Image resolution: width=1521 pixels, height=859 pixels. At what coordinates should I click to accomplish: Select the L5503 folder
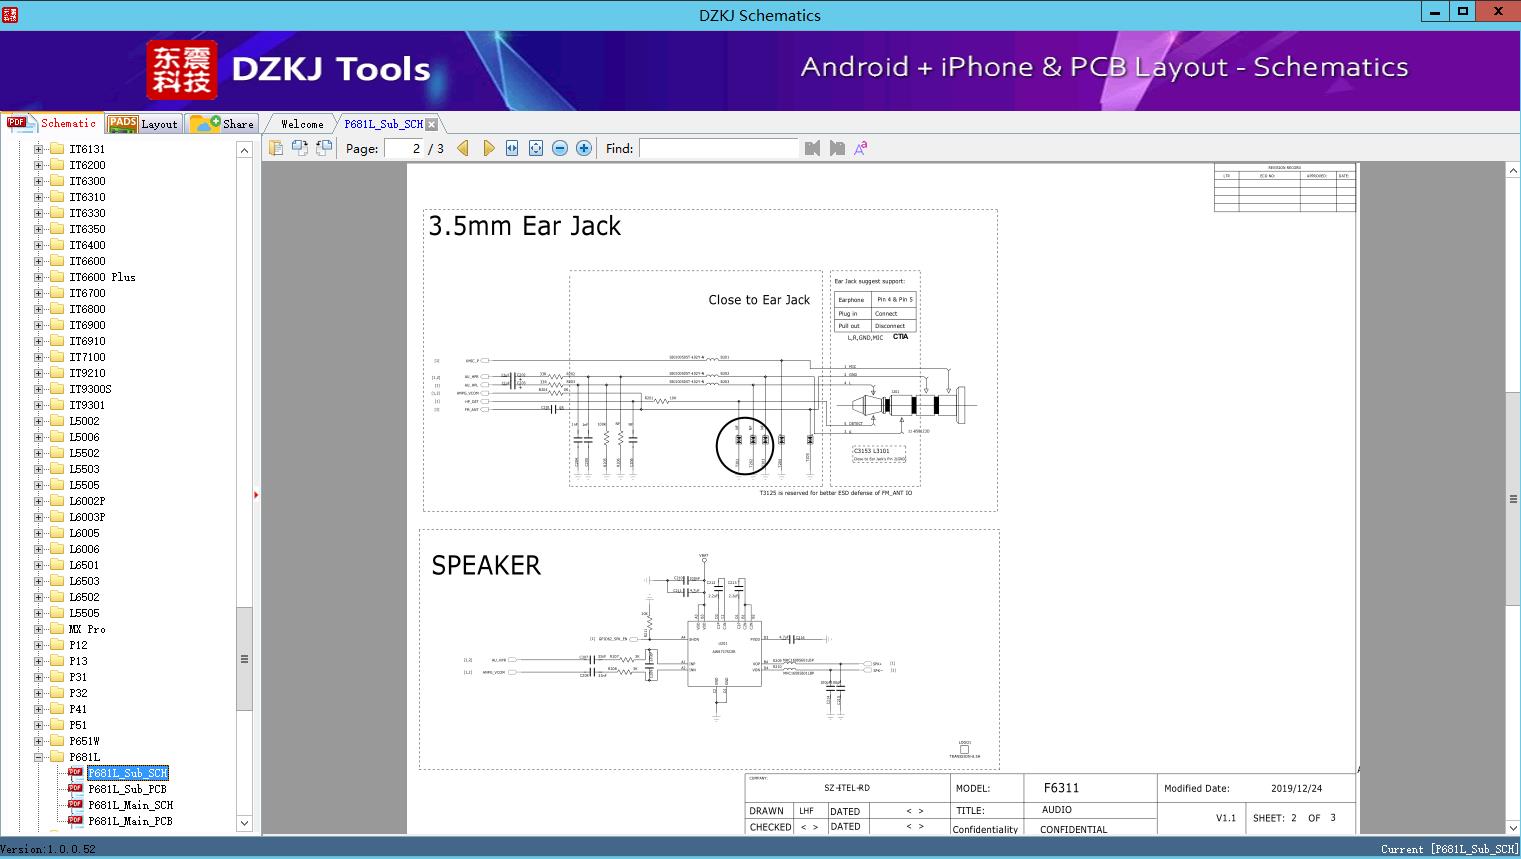pos(84,469)
